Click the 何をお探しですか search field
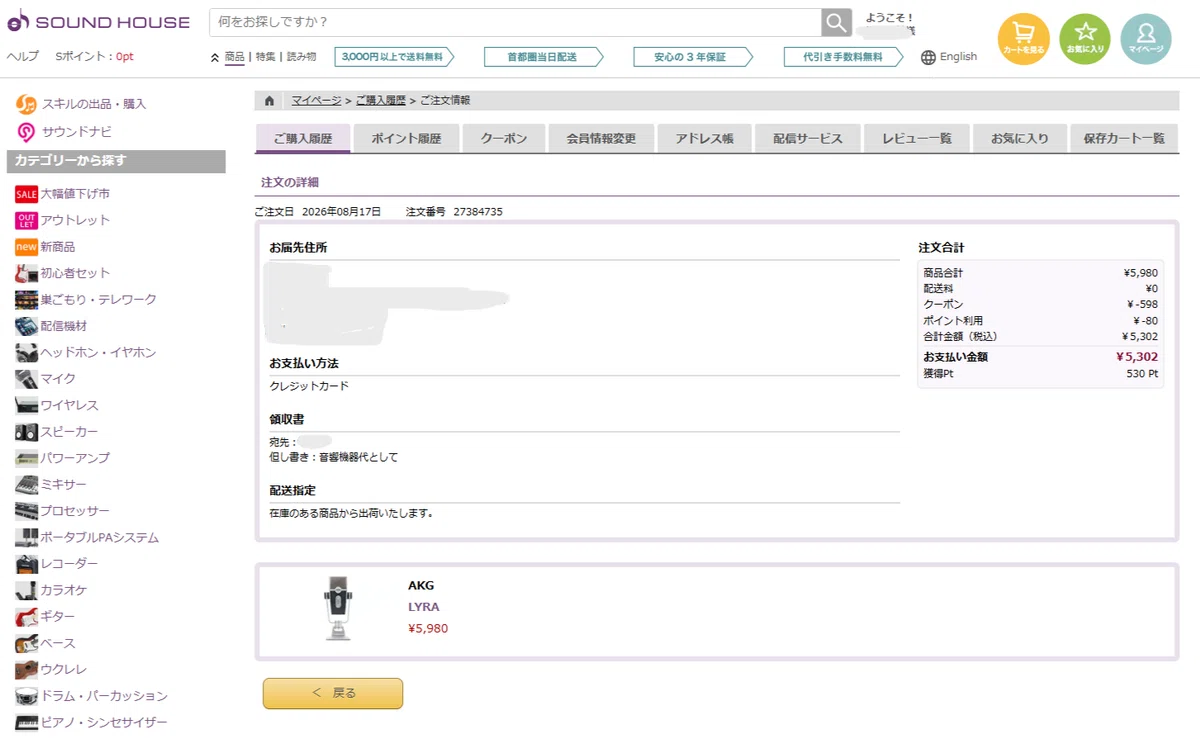Image resolution: width=1200 pixels, height=738 pixels. pos(515,22)
